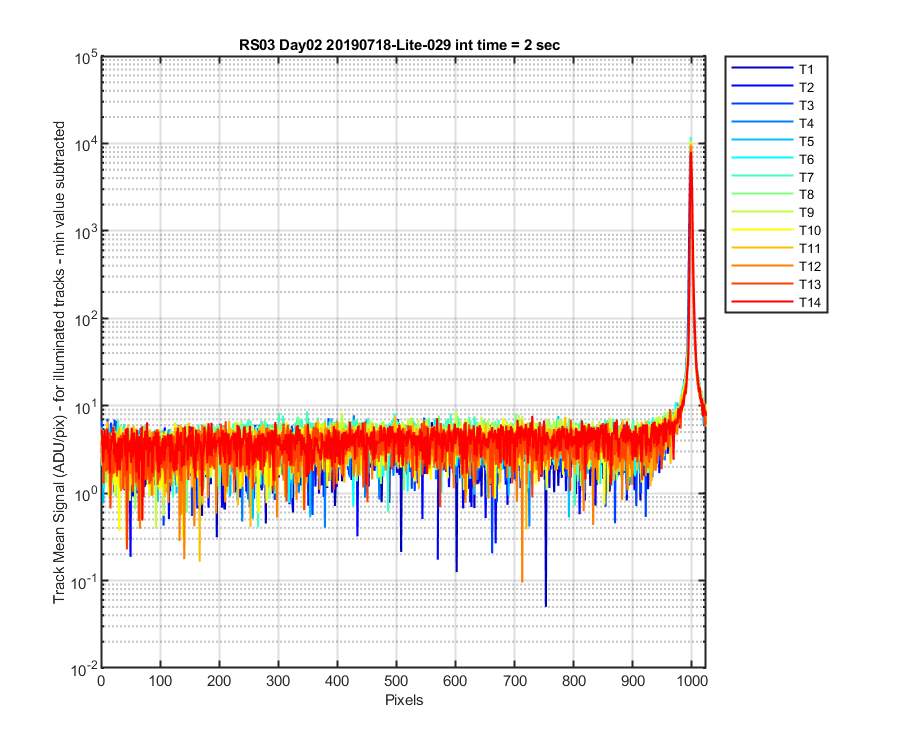Select the T14 legend entry

tap(776, 302)
